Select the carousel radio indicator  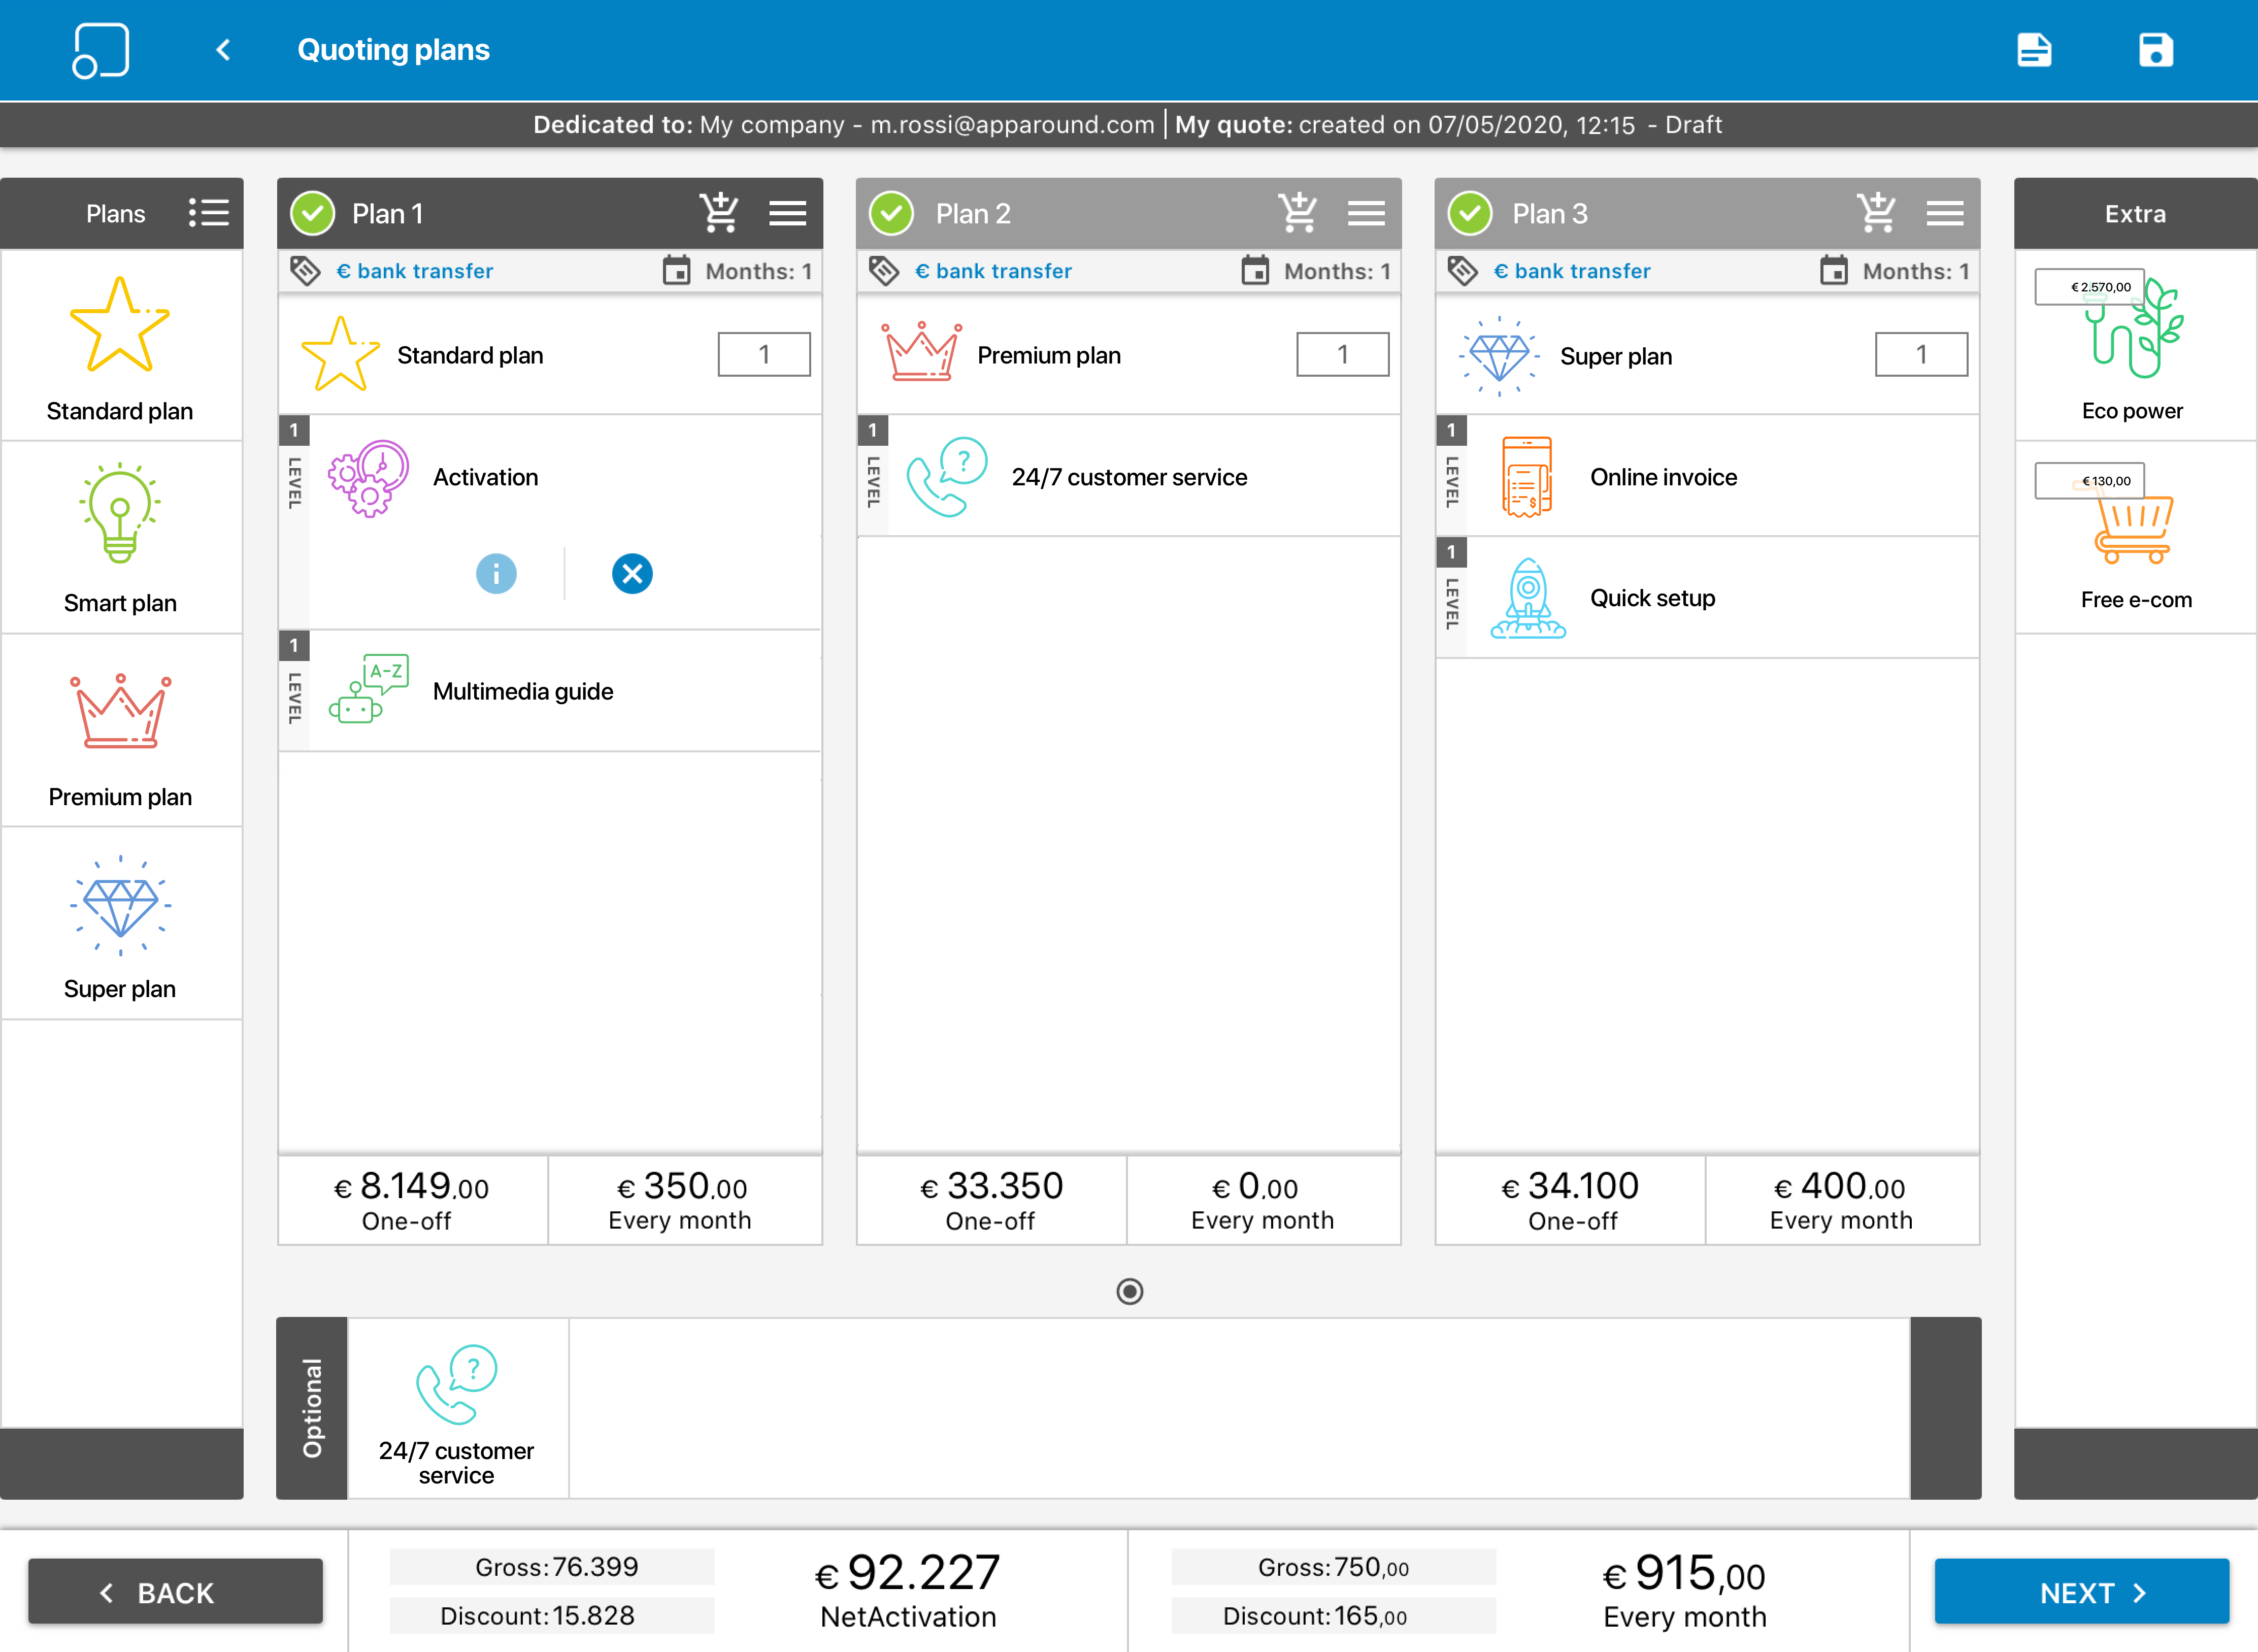click(1129, 1292)
